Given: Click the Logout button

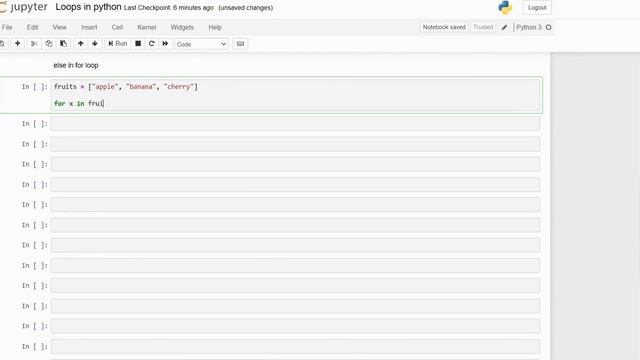Looking at the screenshot, I should (x=537, y=7).
